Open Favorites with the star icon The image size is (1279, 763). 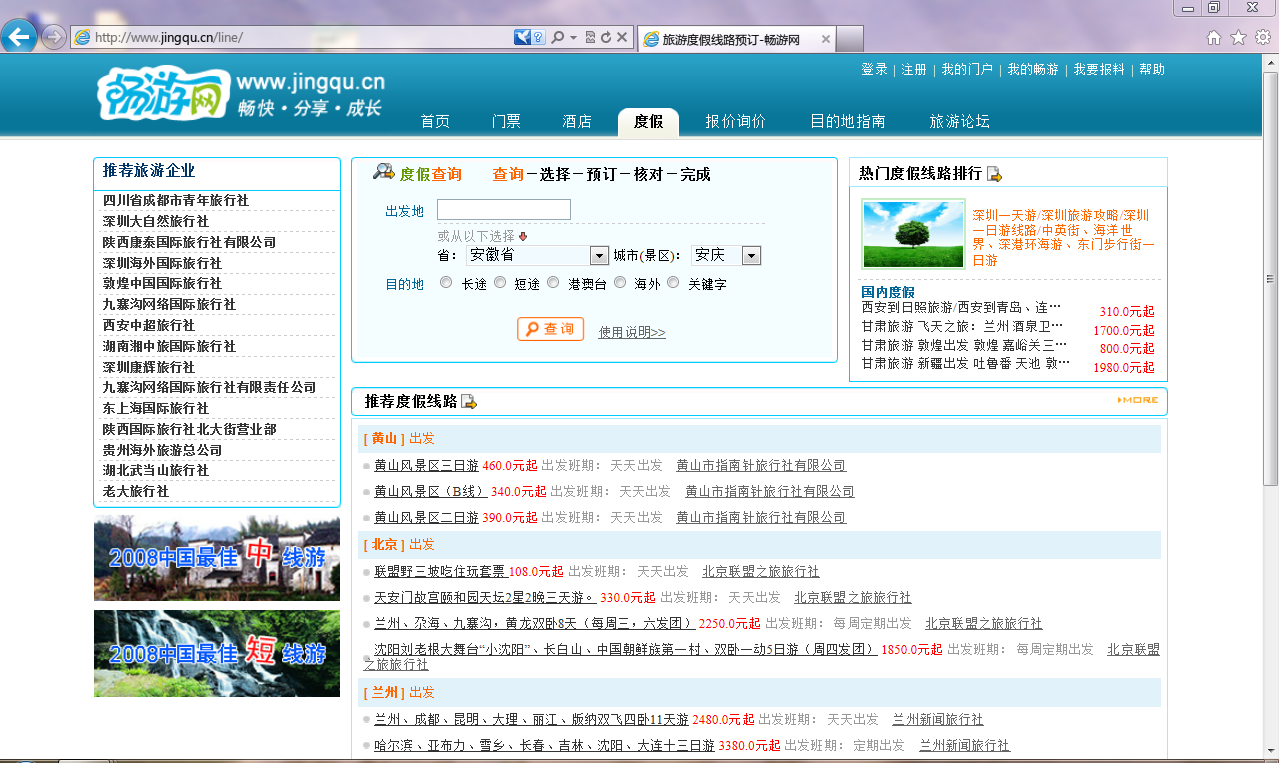pyautogui.click(x=1238, y=37)
